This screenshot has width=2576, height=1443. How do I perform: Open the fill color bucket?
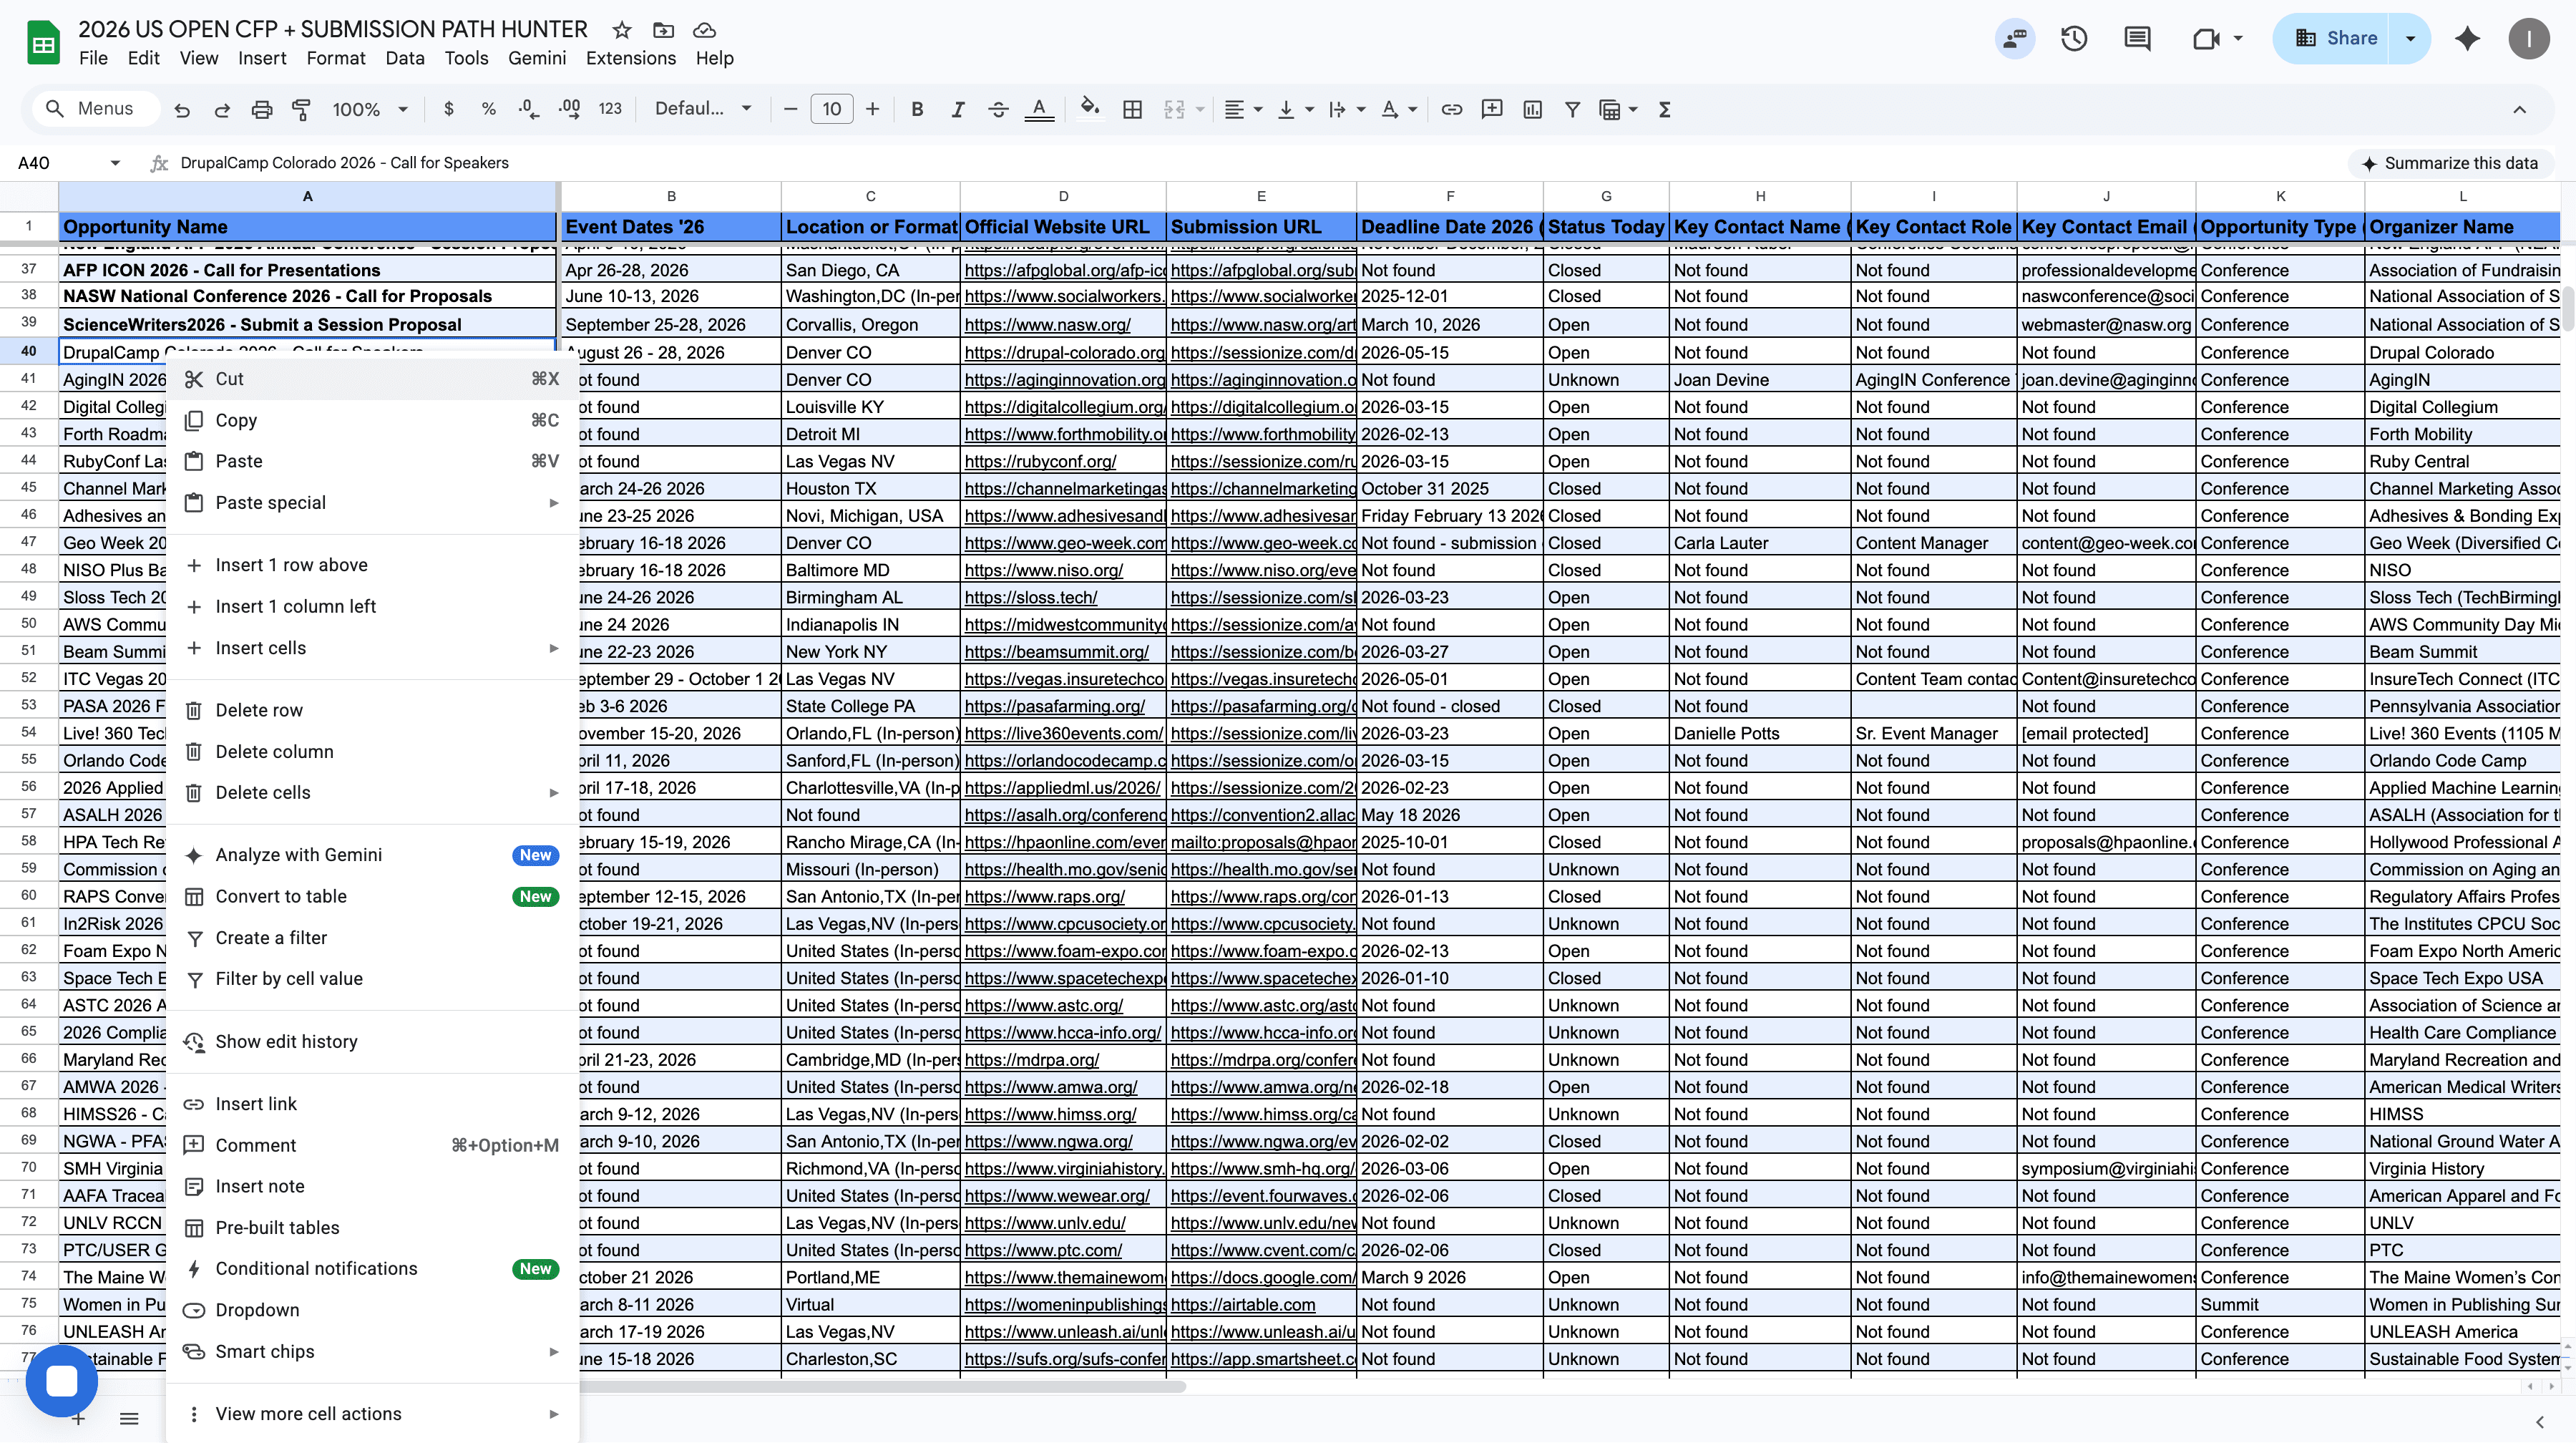point(1090,108)
